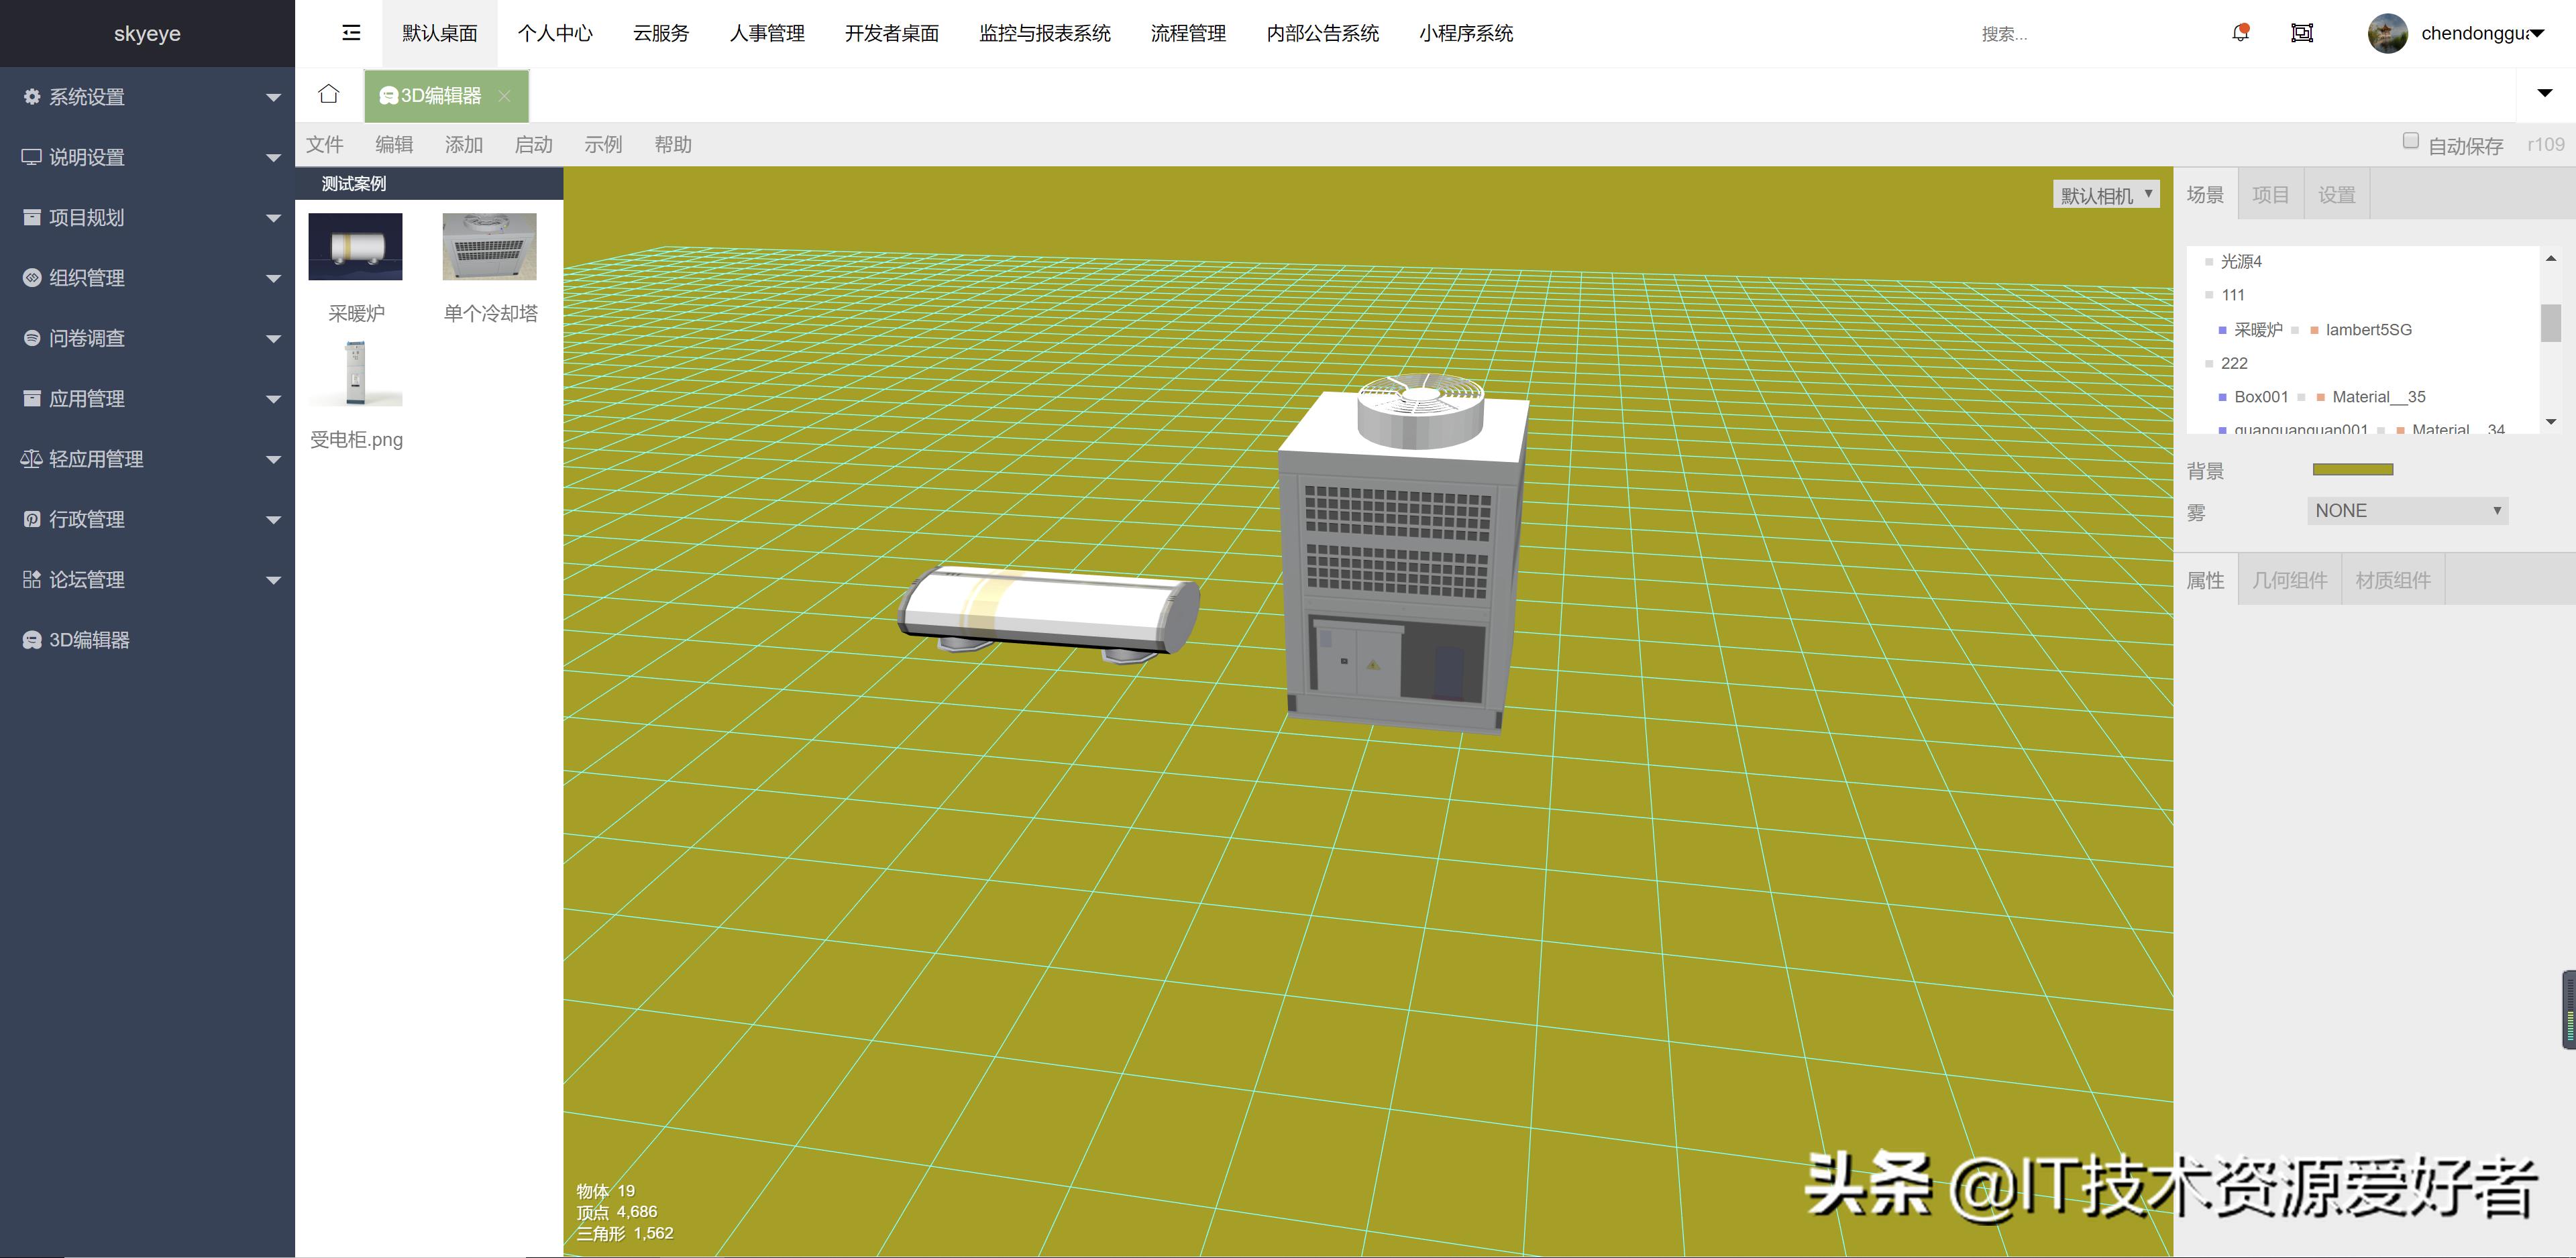Screen dimensions: 2576x1258
Task: Select the 采暖炉 thumbnail in 测试案例
Action: [x=355, y=246]
